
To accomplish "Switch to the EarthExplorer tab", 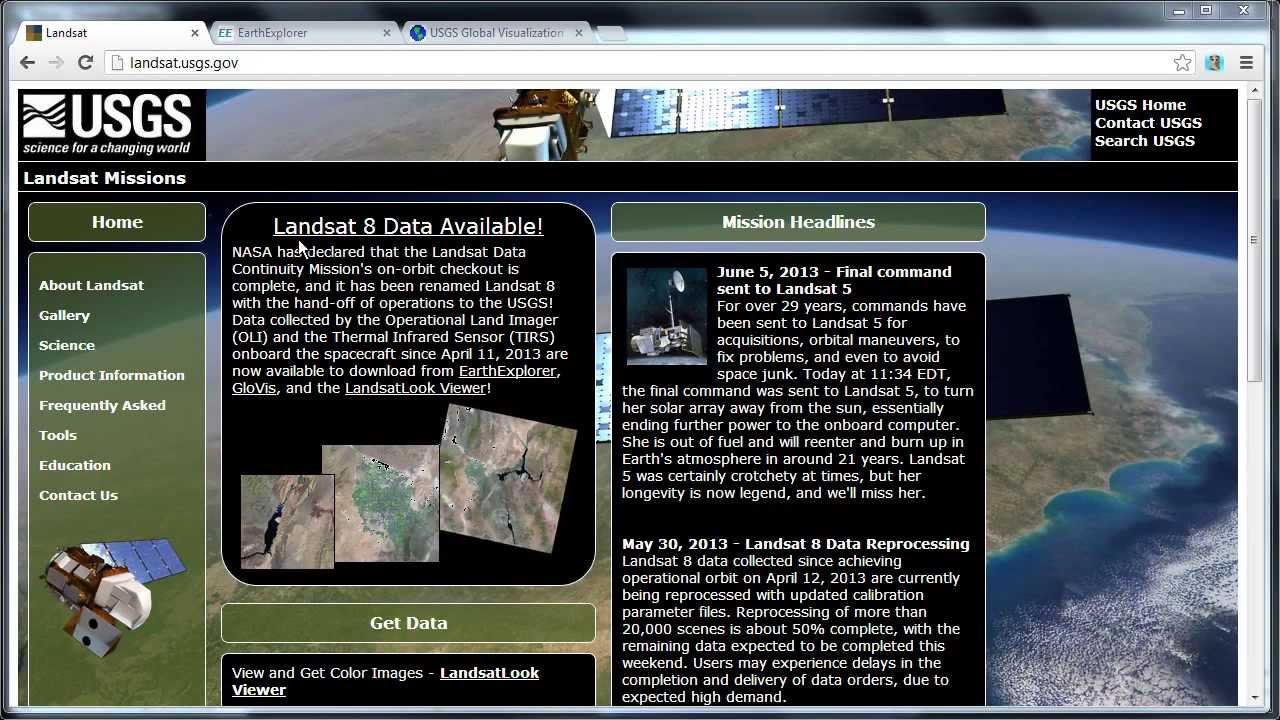I will pyautogui.click(x=304, y=33).
